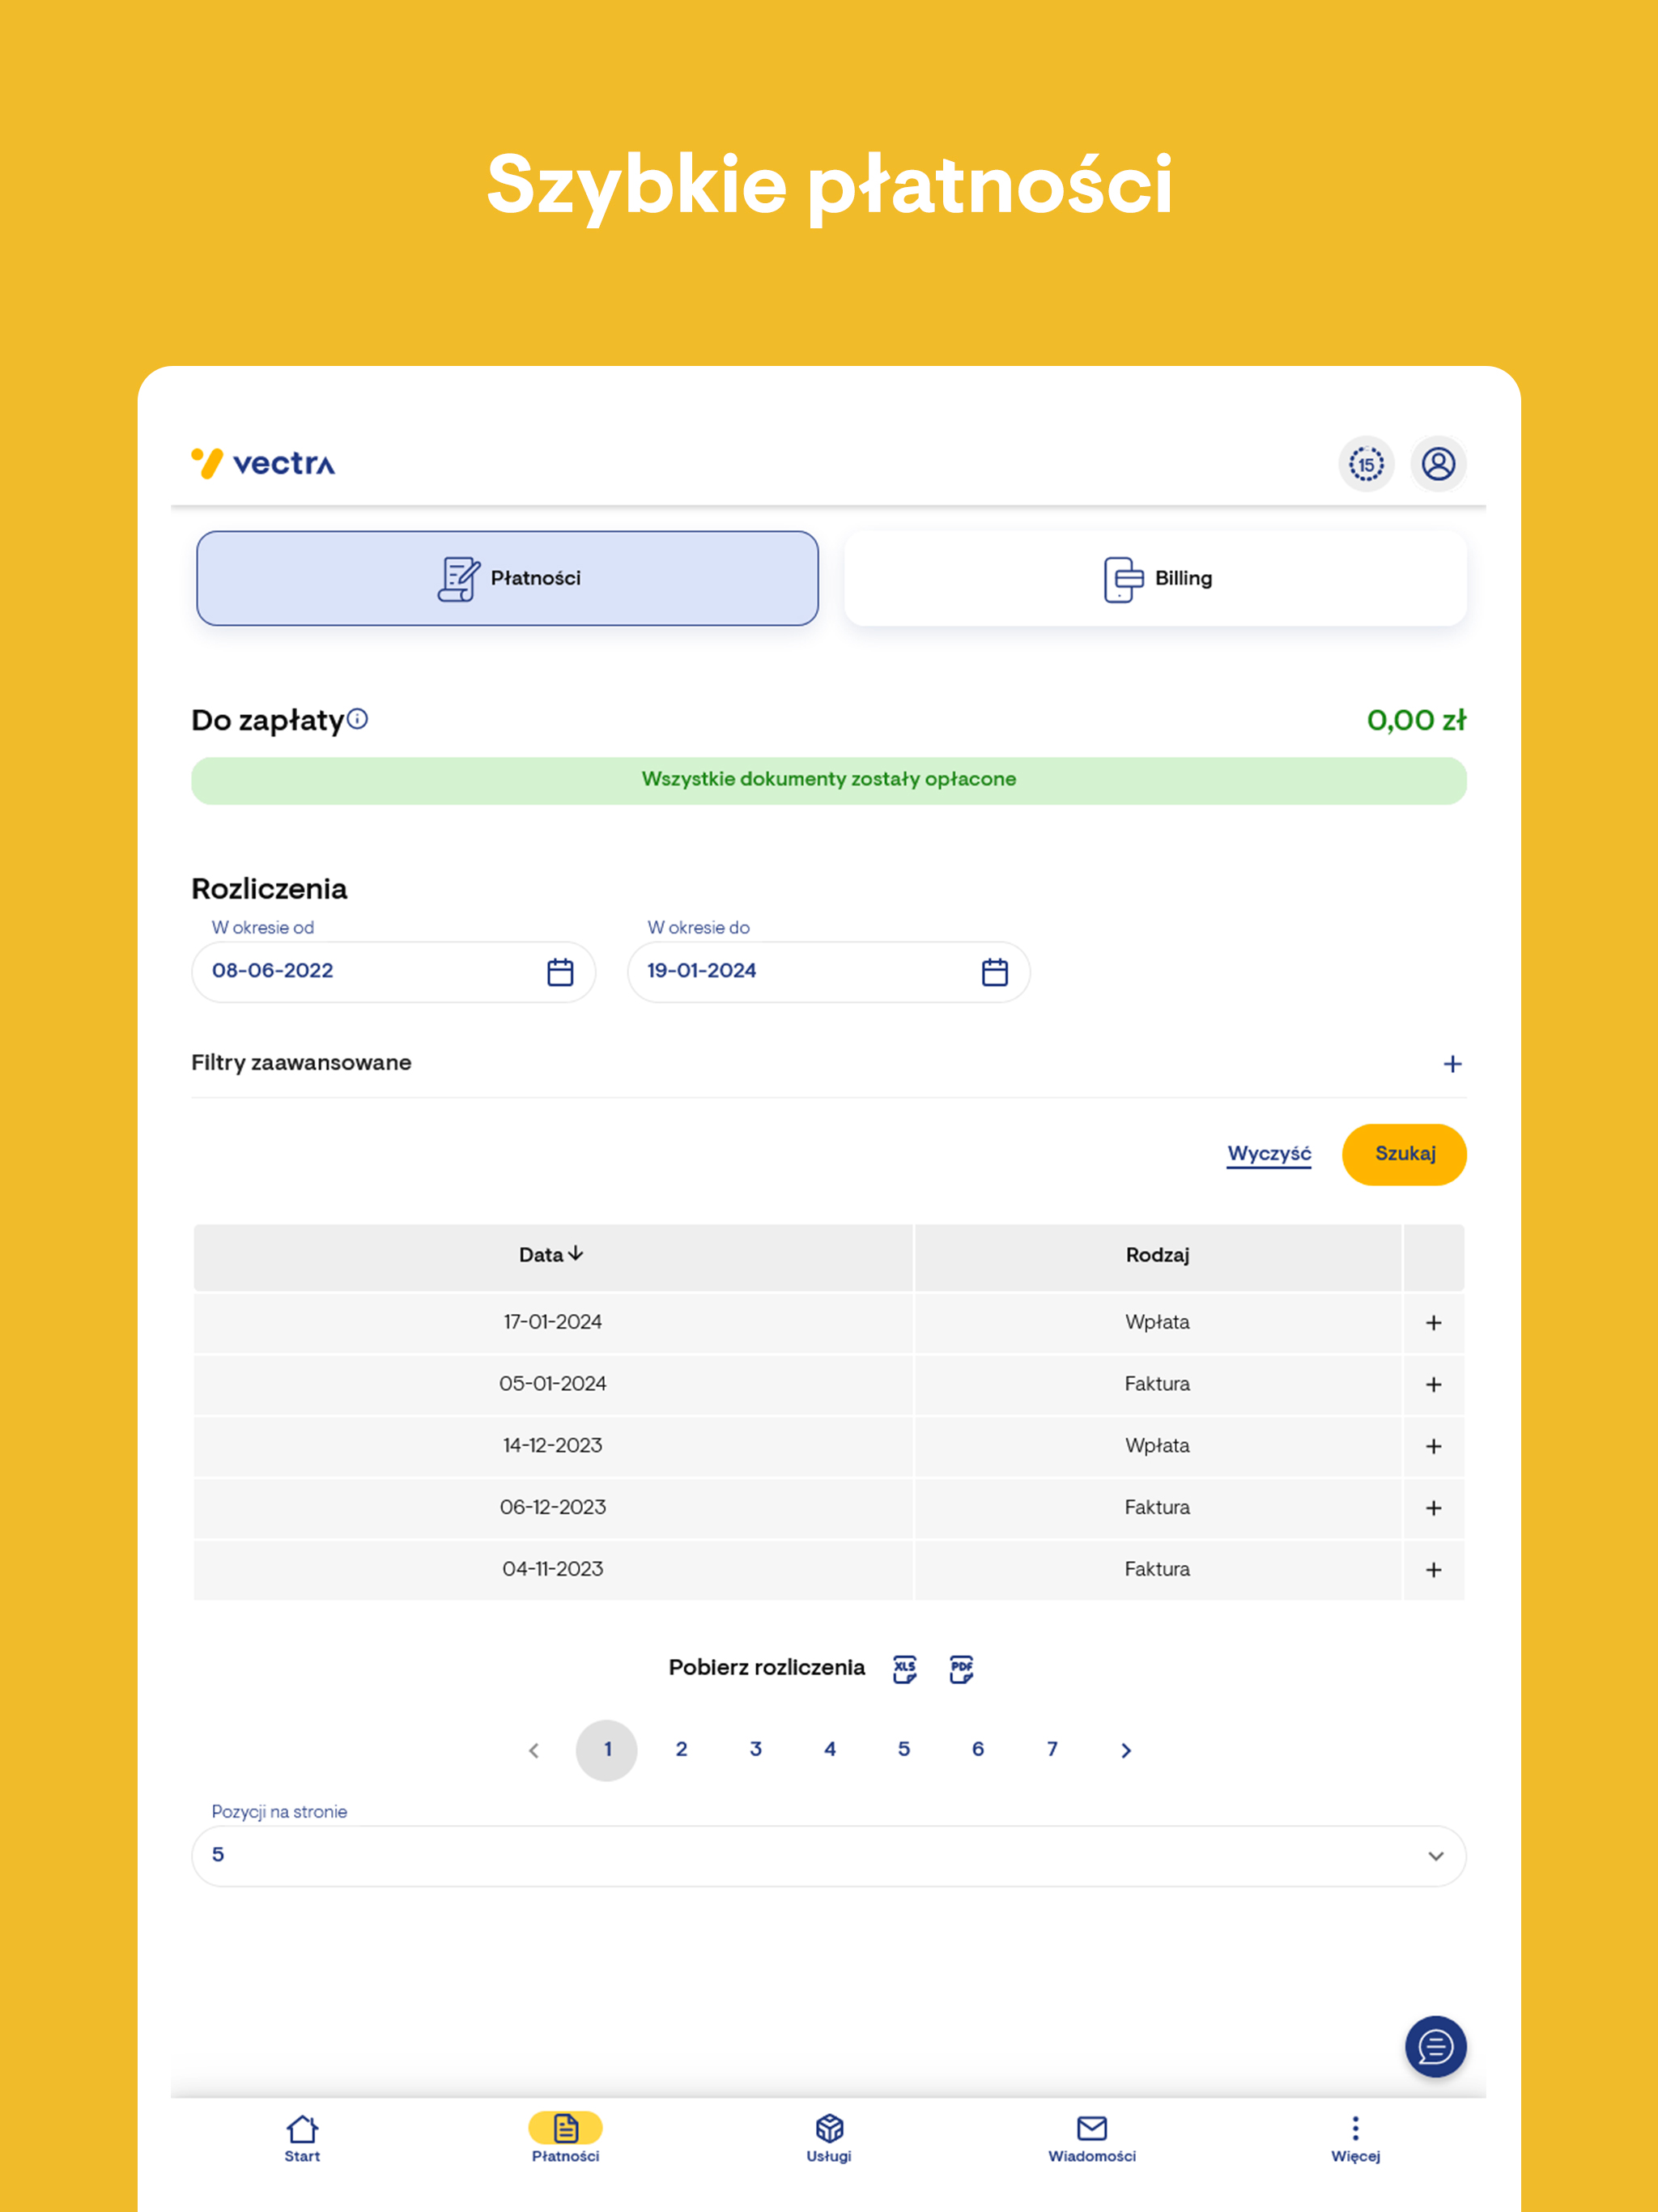Download settlements as PDF file
The height and width of the screenshot is (2212, 1658).
pyautogui.click(x=961, y=1668)
